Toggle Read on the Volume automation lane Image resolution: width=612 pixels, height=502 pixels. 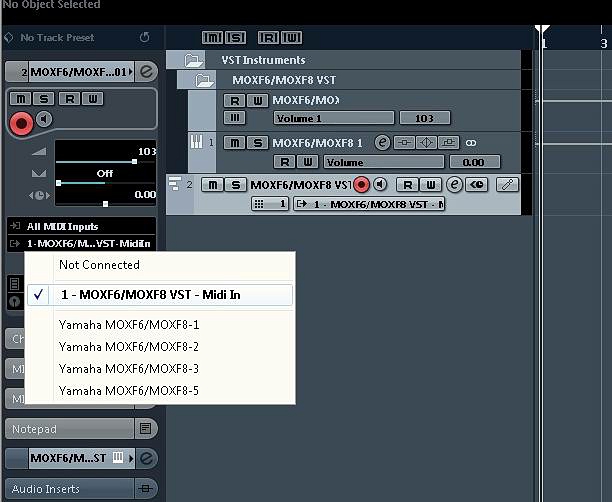click(x=285, y=162)
